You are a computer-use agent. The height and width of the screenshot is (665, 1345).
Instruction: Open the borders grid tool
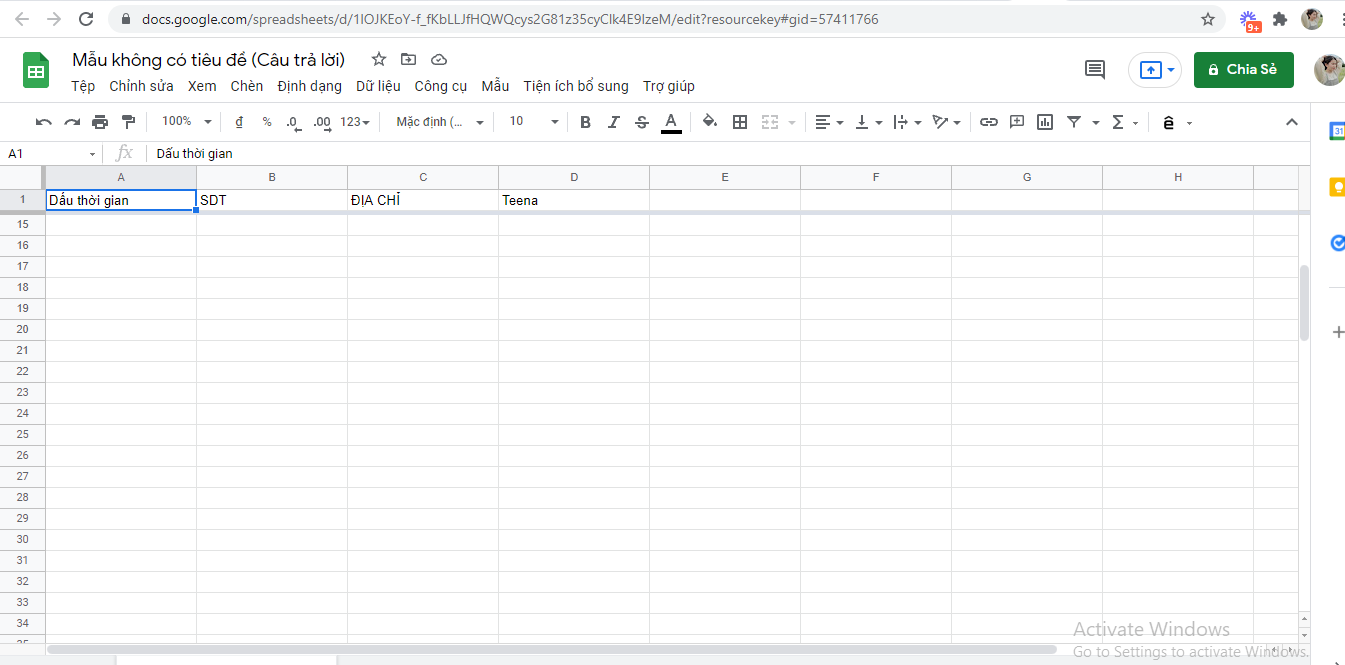(x=740, y=122)
